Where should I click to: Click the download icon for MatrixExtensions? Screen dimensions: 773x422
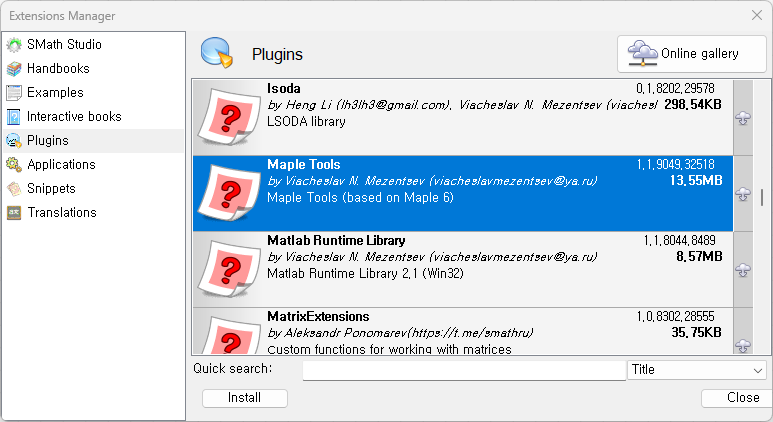(x=743, y=346)
